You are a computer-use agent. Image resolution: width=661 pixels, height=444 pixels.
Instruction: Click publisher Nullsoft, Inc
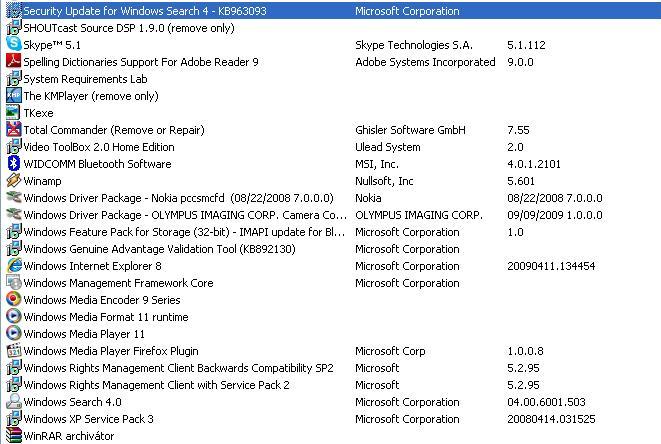[x=384, y=181]
